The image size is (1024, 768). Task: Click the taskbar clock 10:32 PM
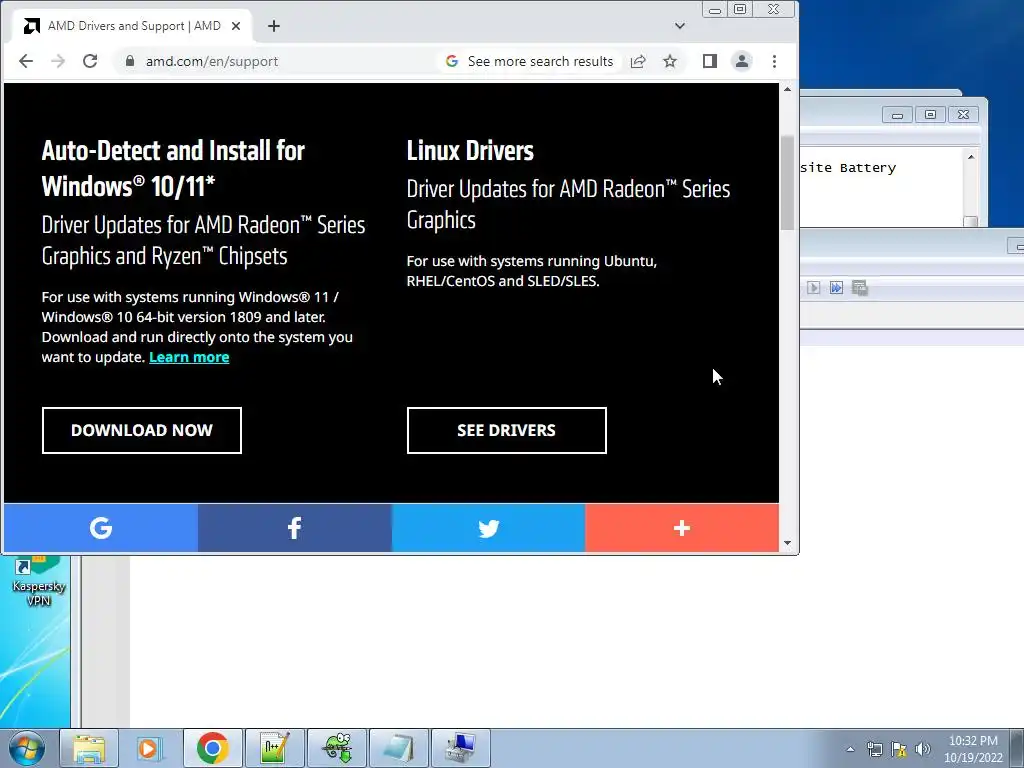click(973, 749)
